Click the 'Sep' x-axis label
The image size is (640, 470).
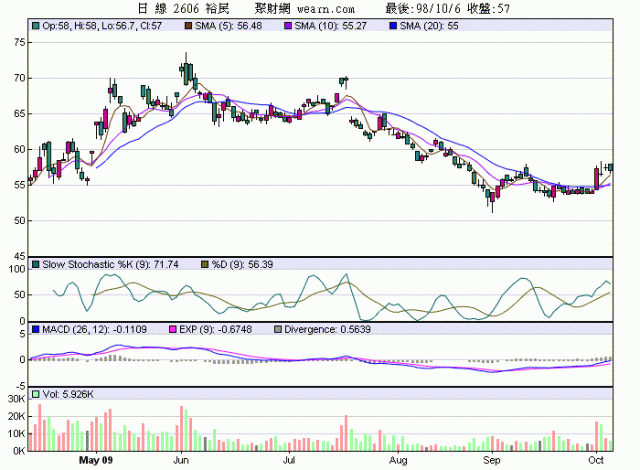pyautogui.click(x=491, y=461)
